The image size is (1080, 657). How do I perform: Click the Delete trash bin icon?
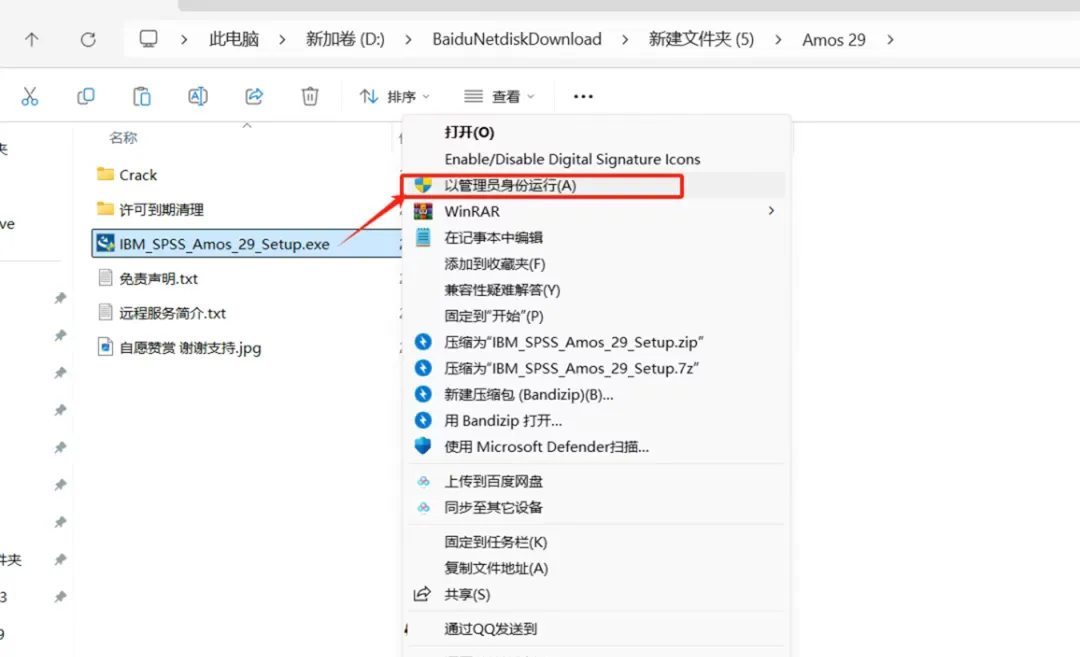point(310,96)
